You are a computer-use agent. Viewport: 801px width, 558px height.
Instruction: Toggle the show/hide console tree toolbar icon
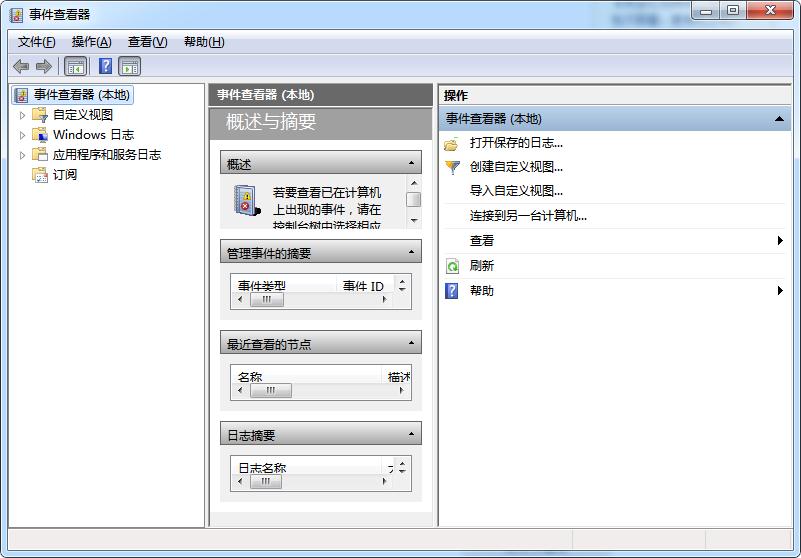click(76, 66)
